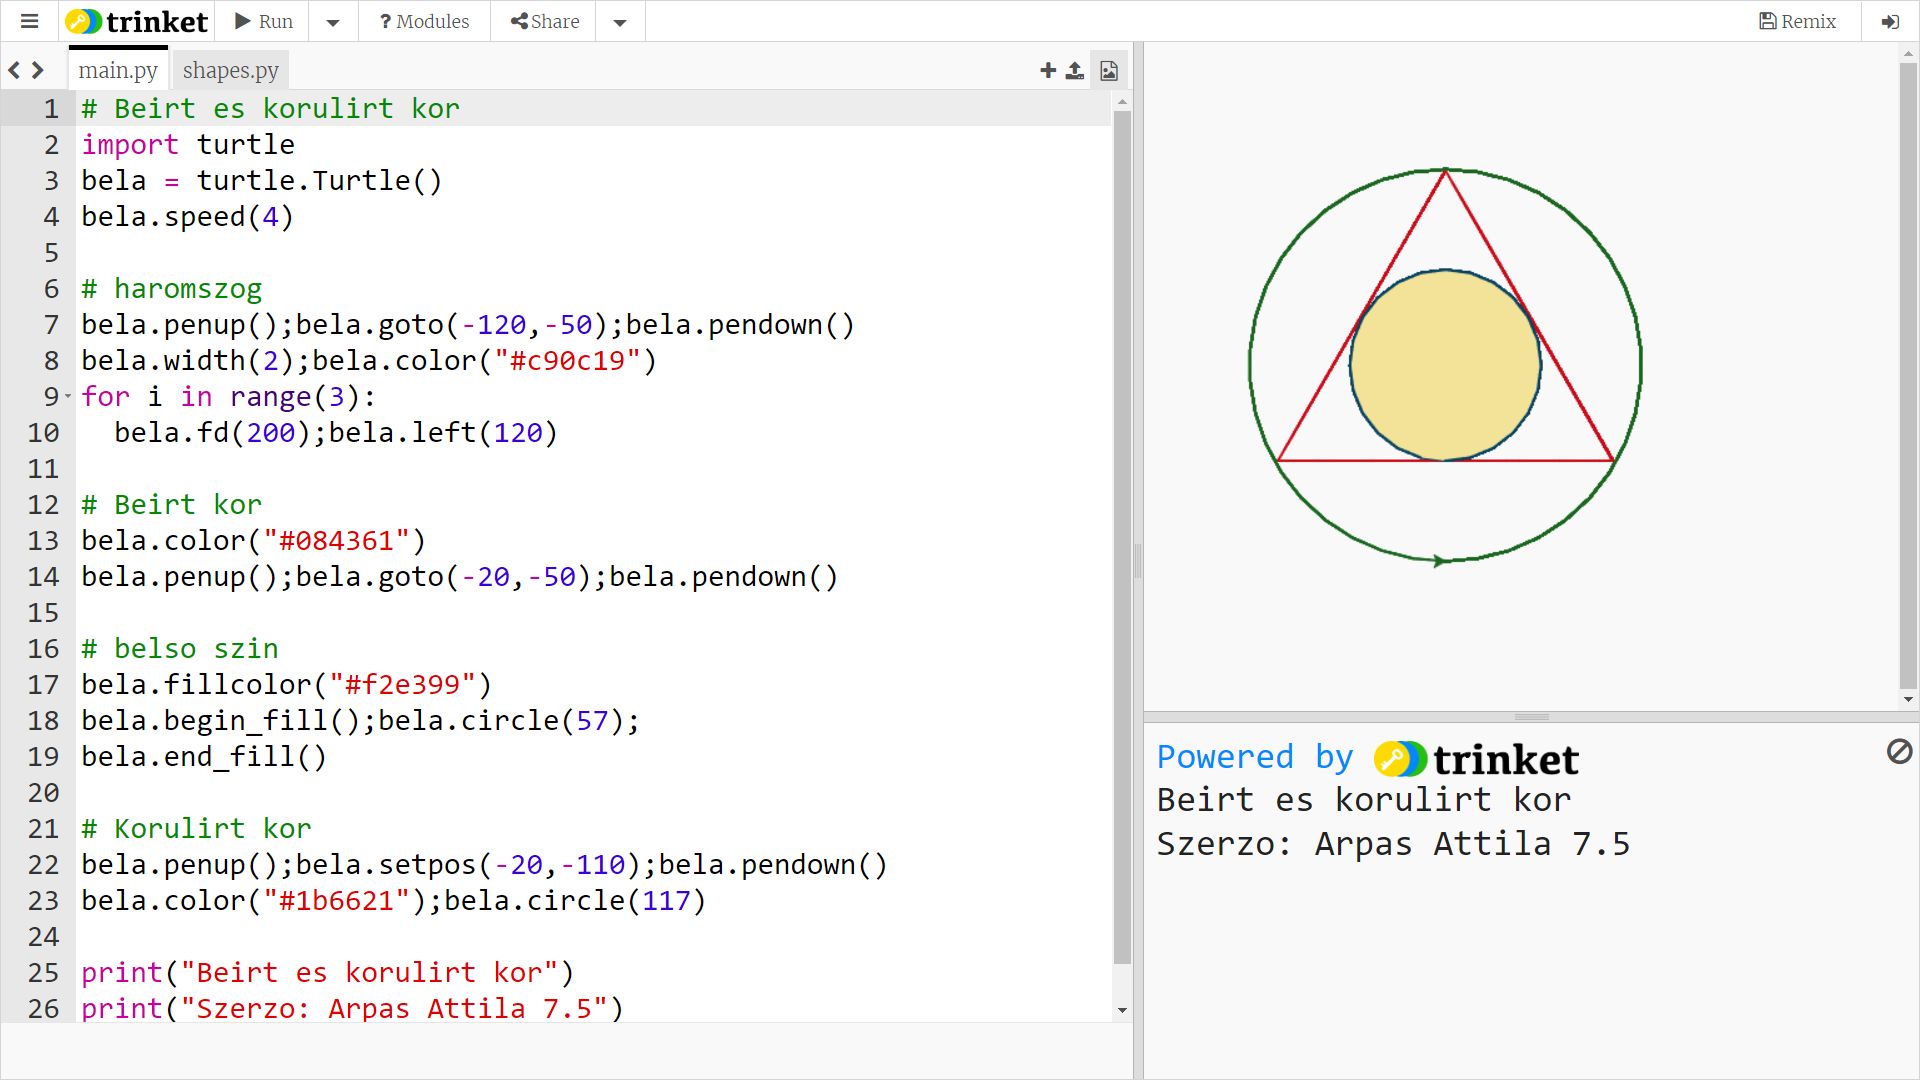Go to next file tab arrow

tap(38, 70)
